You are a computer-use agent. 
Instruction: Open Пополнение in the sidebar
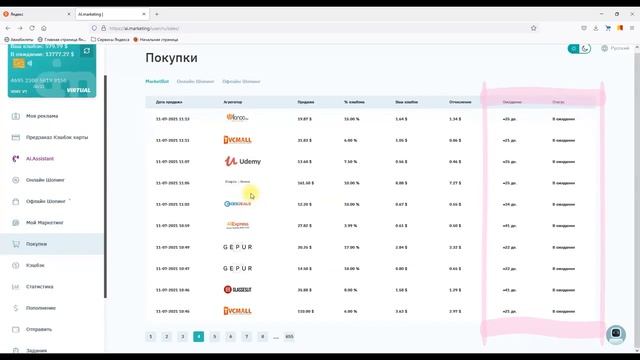(x=41, y=308)
